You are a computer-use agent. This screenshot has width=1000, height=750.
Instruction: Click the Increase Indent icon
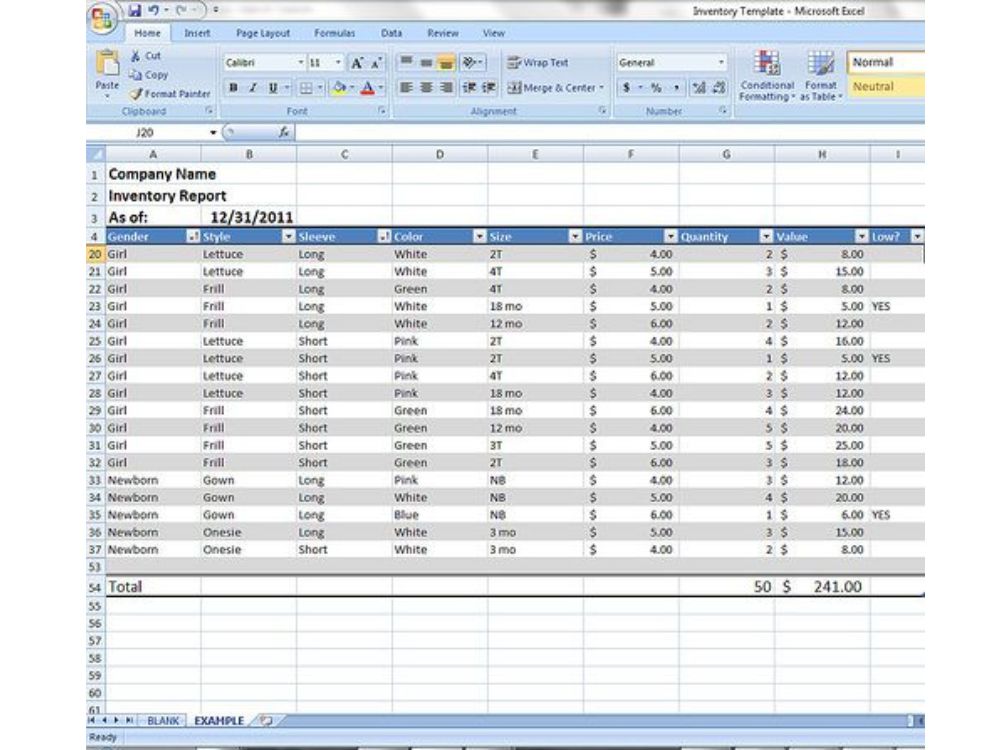pyautogui.click(x=489, y=88)
